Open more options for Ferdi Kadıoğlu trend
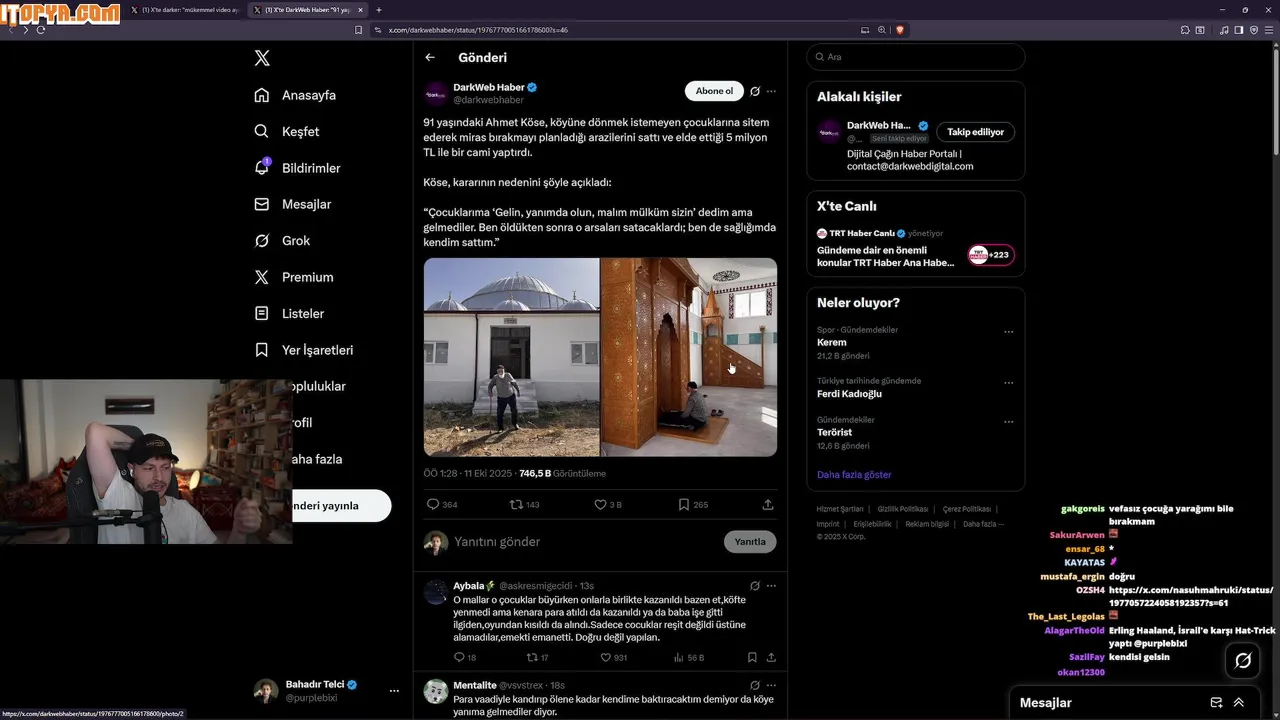The image size is (1280, 720). pyautogui.click(x=1008, y=383)
